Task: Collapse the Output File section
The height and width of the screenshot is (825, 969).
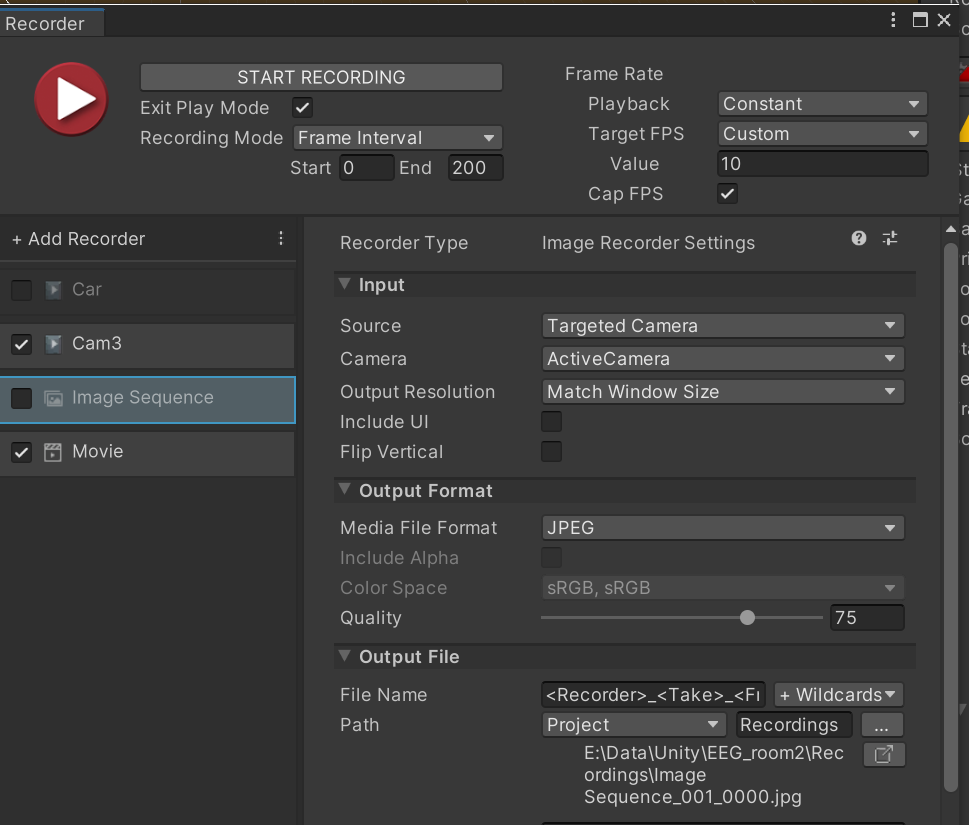Action: coord(345,656)
